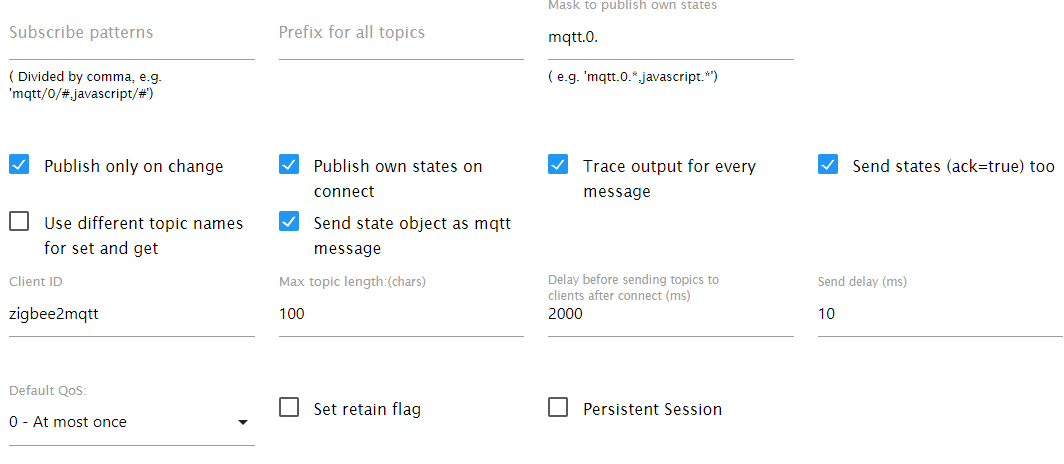Uncheck Publish only on change checkbox
Screen dimensions: 1064x464
point(19,165)
